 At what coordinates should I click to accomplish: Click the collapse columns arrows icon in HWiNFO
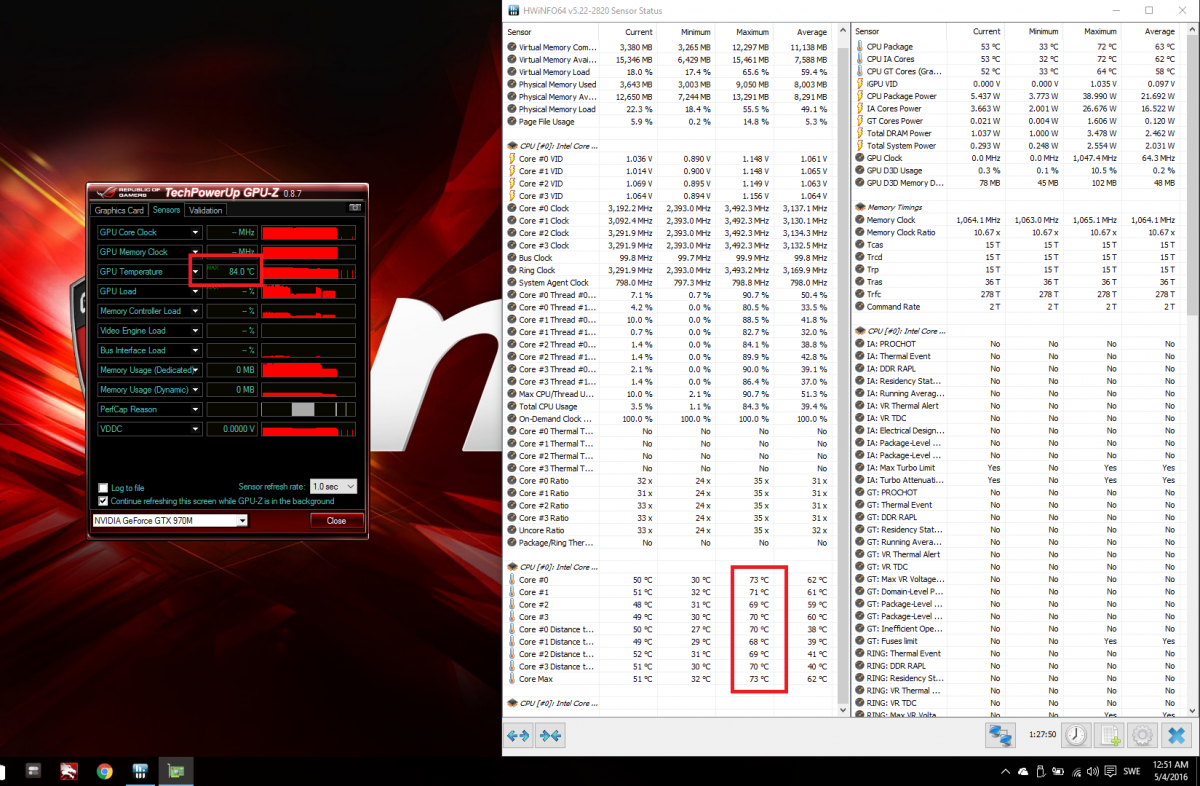coord(551,736)
